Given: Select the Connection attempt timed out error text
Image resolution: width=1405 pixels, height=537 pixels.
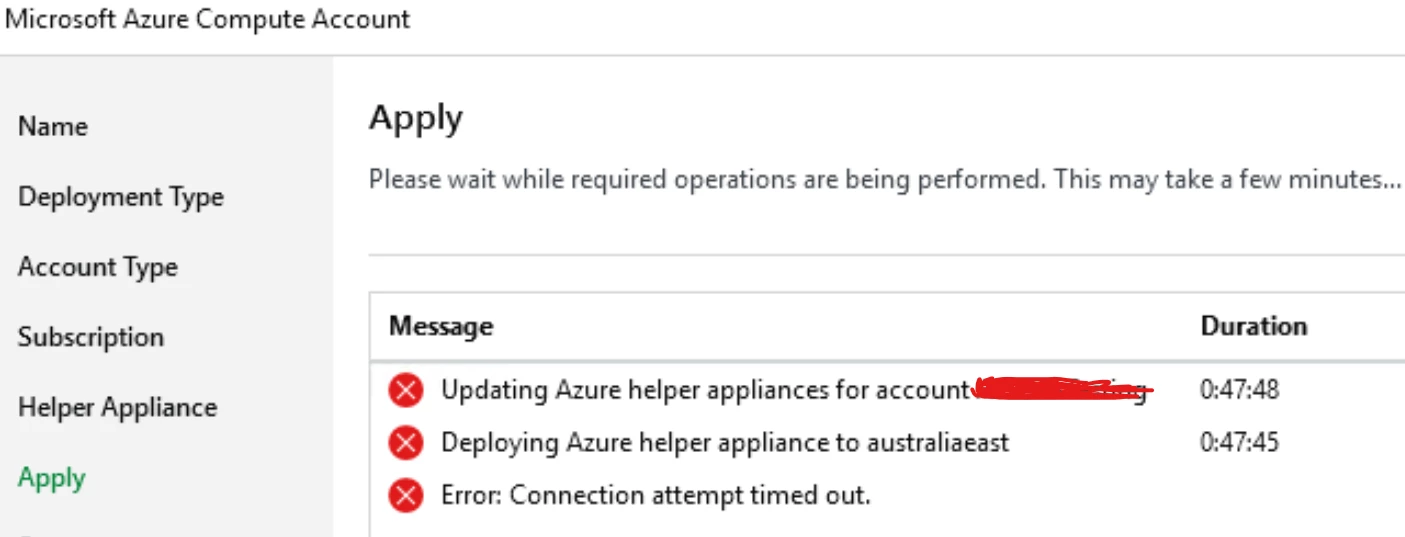Looking at the screenshot, I should (x=655, y=495).
